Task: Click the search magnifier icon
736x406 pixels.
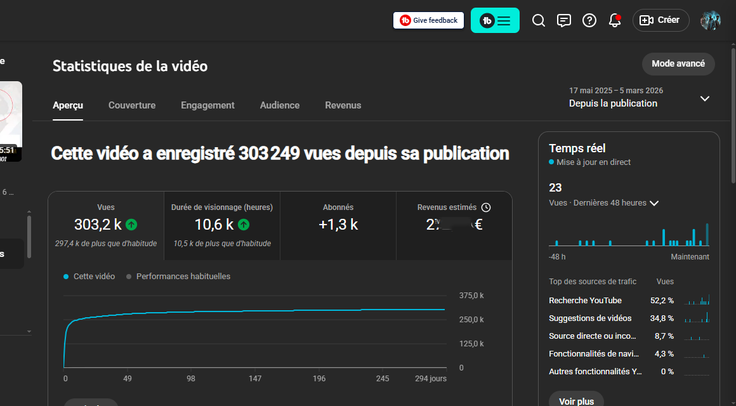Action: [x=538, y=20]
